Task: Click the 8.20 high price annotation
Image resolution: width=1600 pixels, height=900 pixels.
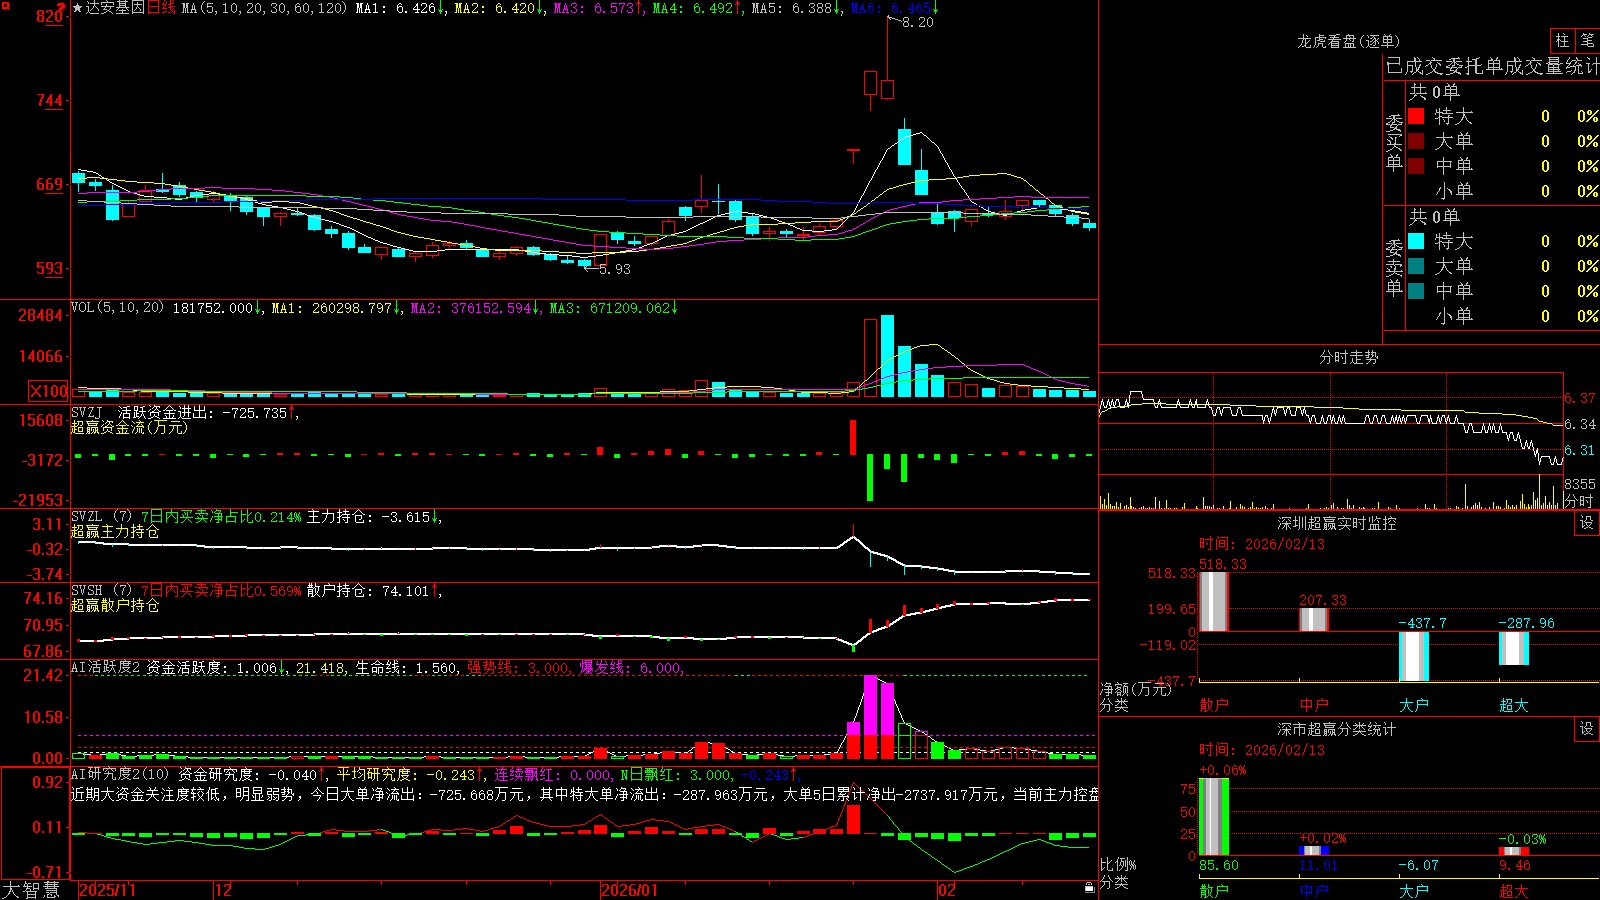Action: click(917, 22)
